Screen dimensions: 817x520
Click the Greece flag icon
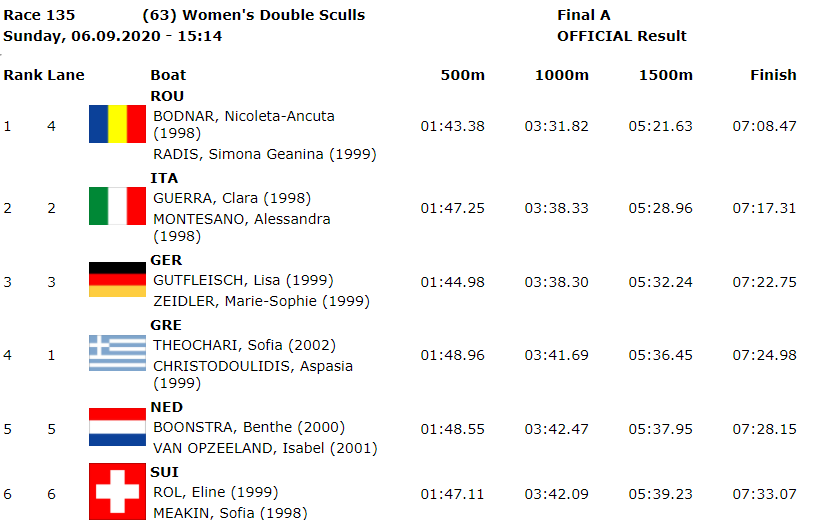[117, 353]
